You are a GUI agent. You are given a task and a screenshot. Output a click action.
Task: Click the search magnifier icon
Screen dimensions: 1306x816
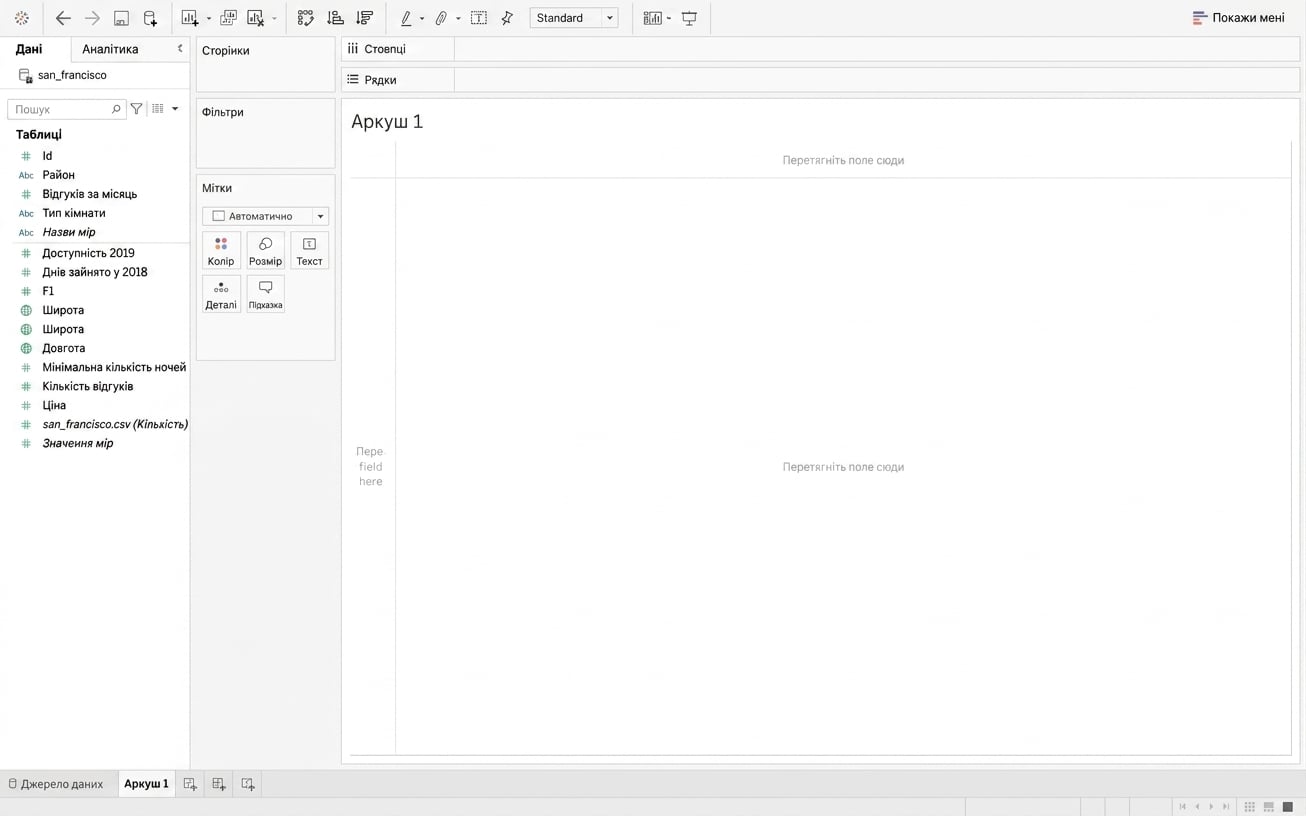[x=116, y=109]
